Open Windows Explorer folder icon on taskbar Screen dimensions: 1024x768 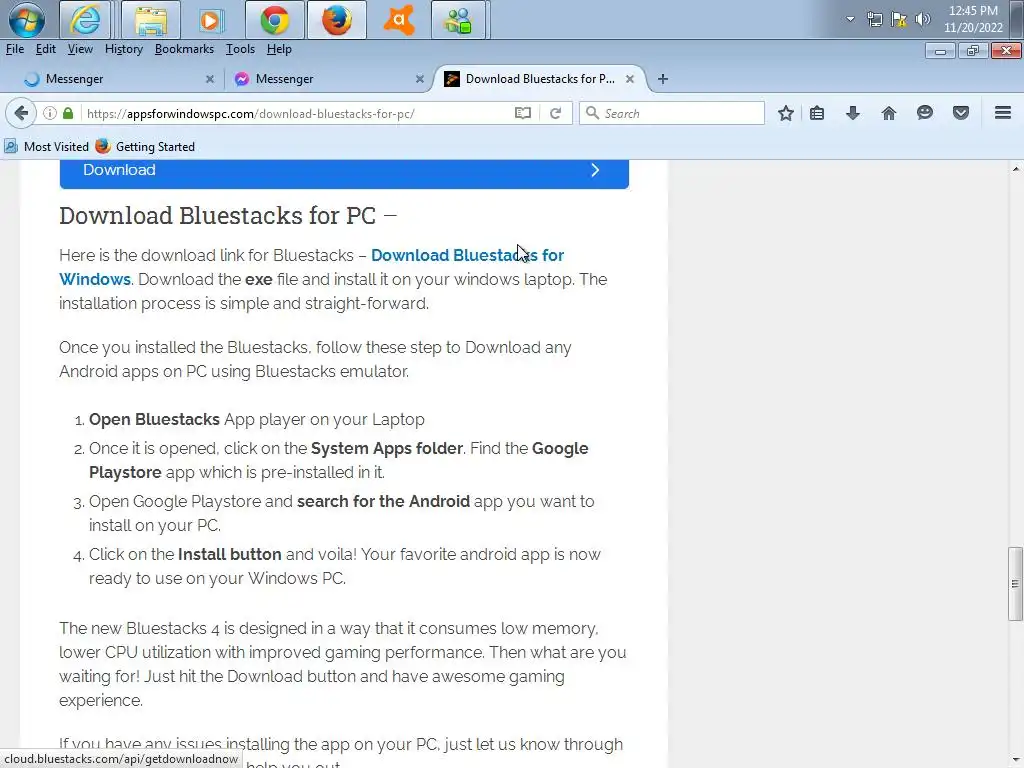pyautogui.click(x=151, y=20)
